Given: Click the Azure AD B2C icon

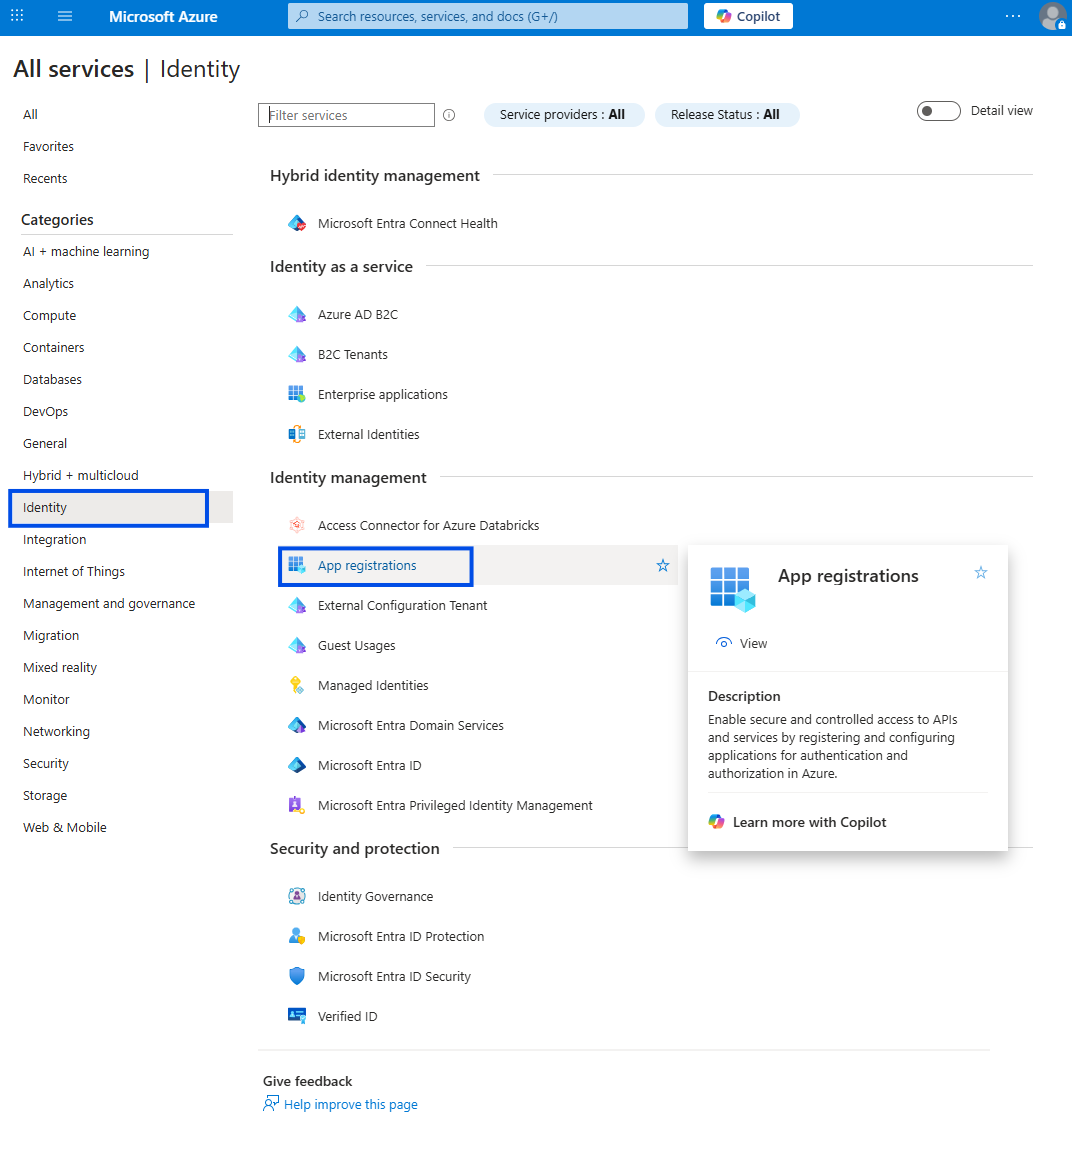Looking at the screenshot, I should click(x=296, y=315).
